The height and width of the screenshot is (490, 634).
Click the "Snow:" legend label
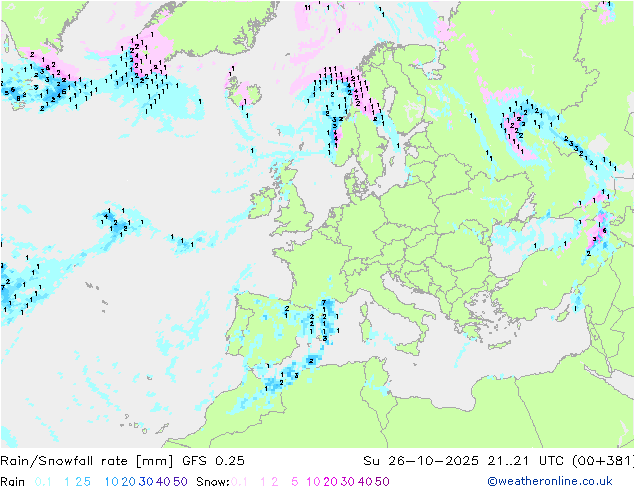pyautogui.click(x=213, y=482)
